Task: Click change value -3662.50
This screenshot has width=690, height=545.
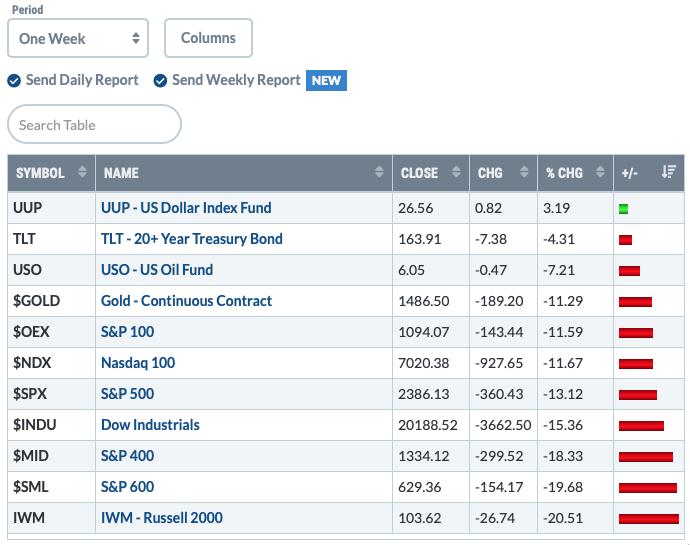Action: pos(503,425)
